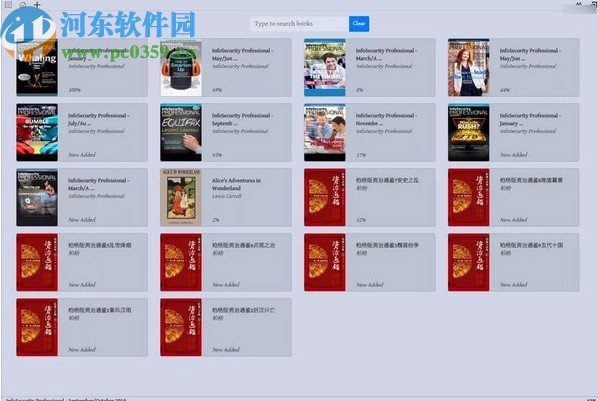The height and width of the screenshot is (401, 598).
Task: Open the red-haired woman magazine cover
Action: [x=468, y=67]
